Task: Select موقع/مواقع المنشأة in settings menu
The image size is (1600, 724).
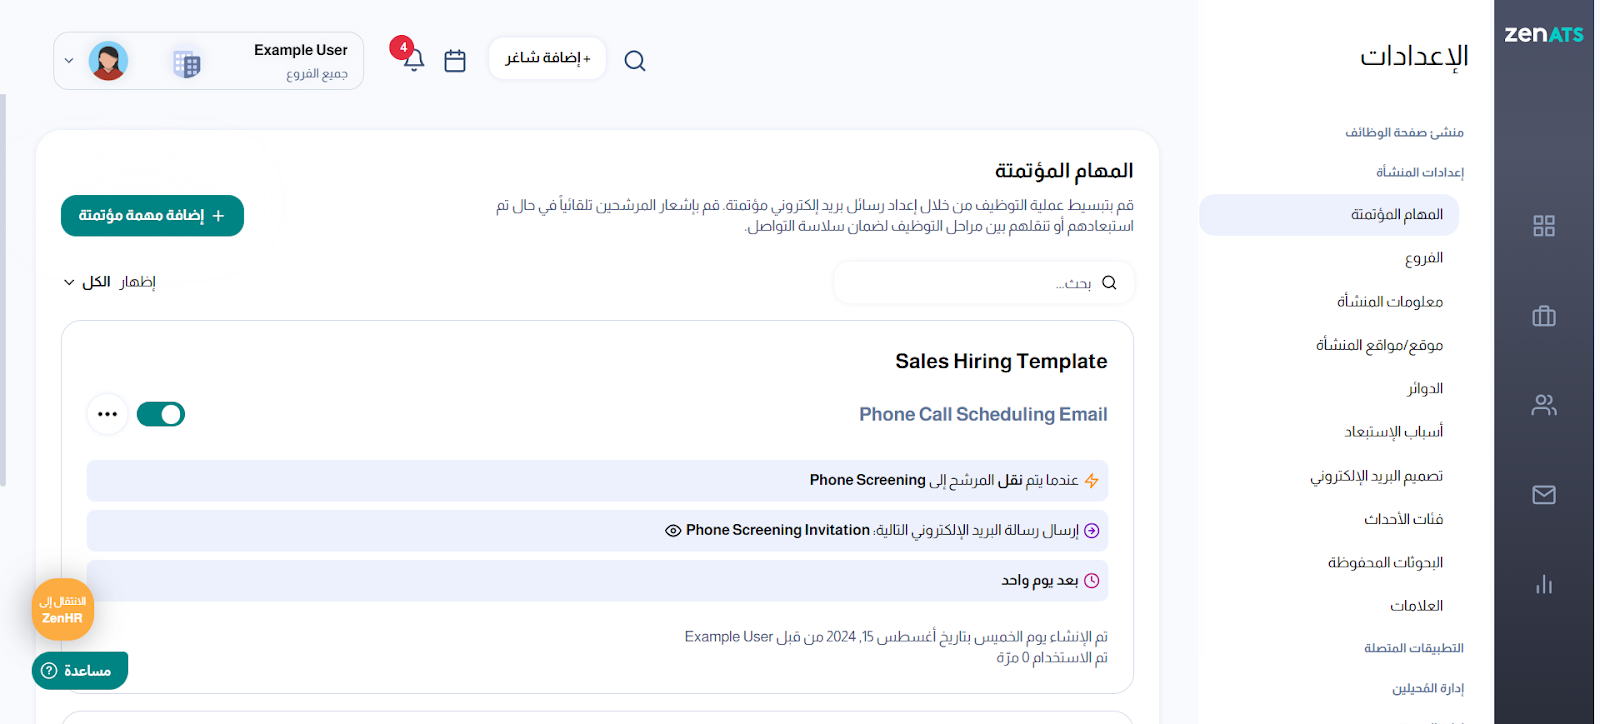Action: click(x=1380, y=345)
